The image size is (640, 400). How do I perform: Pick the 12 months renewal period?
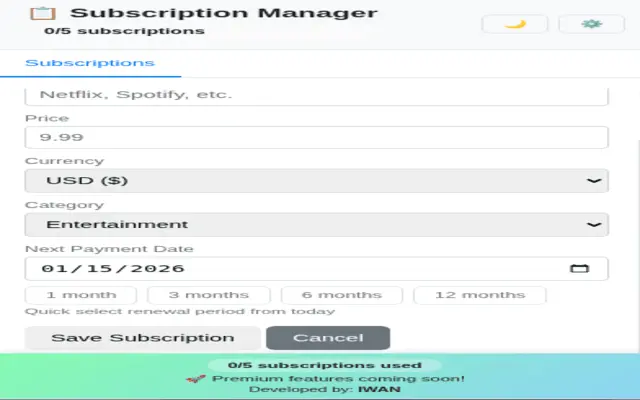(x=480, y=295)
